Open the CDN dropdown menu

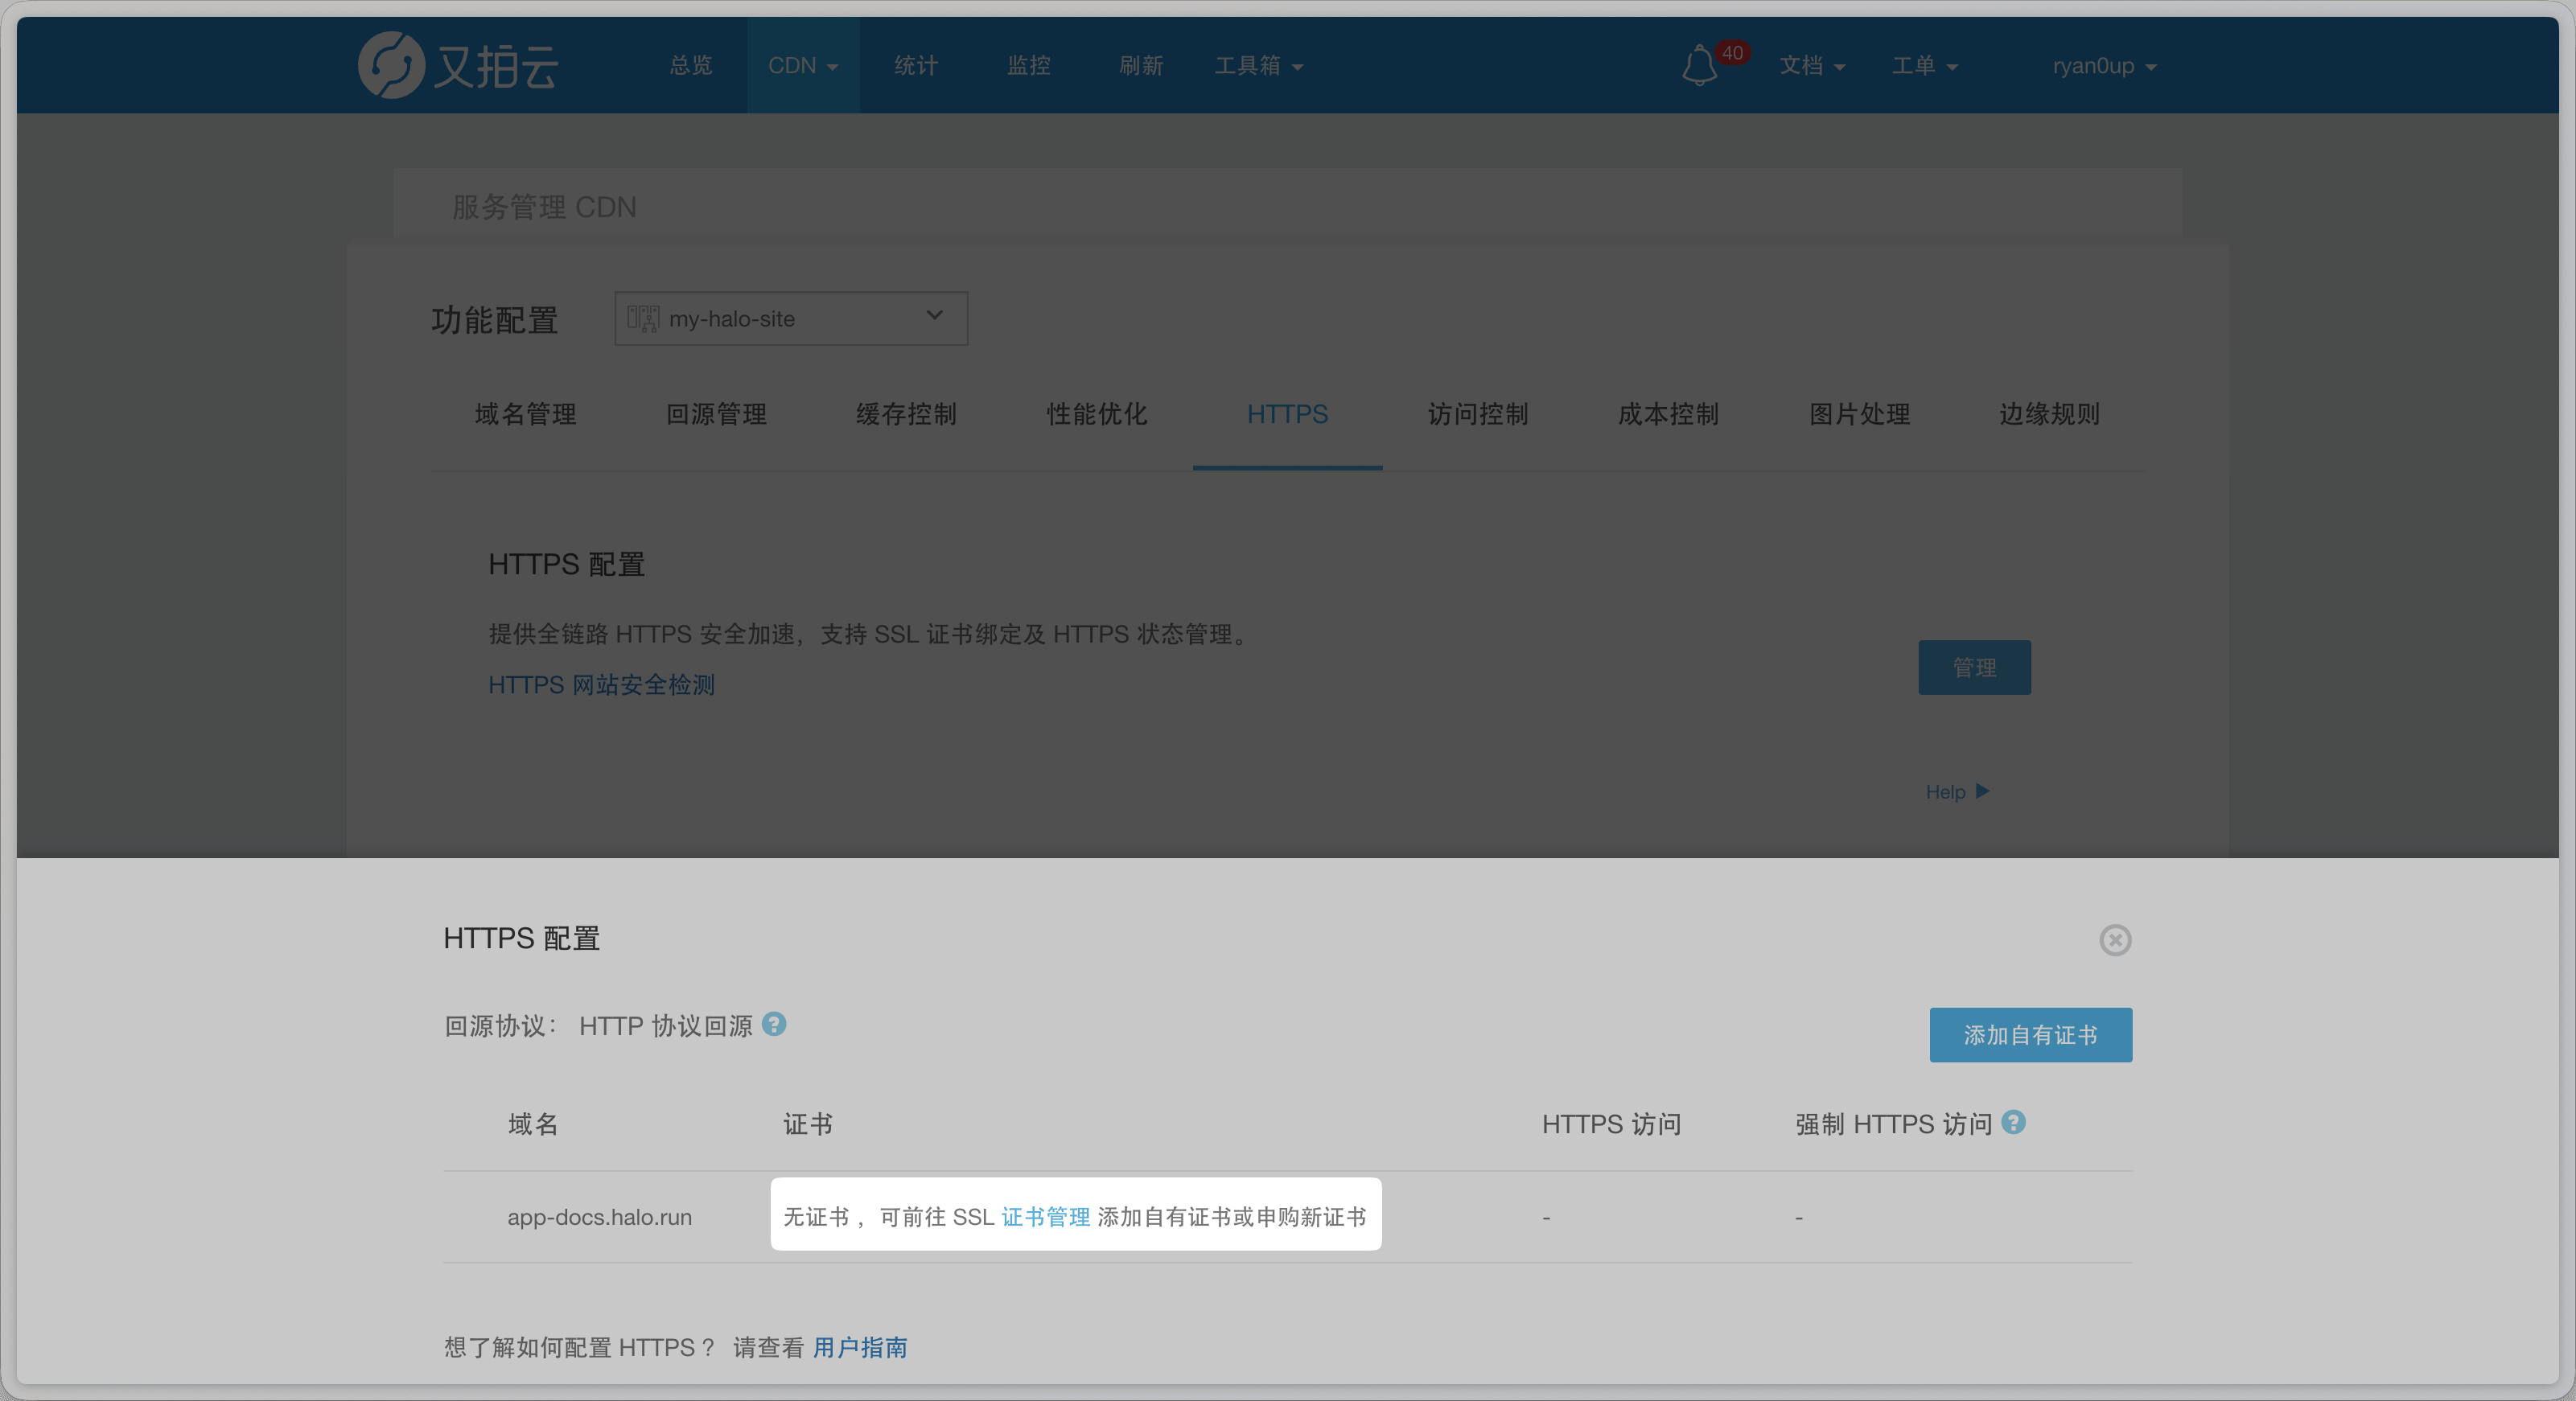pyautogui.click(x=802, y=66)
